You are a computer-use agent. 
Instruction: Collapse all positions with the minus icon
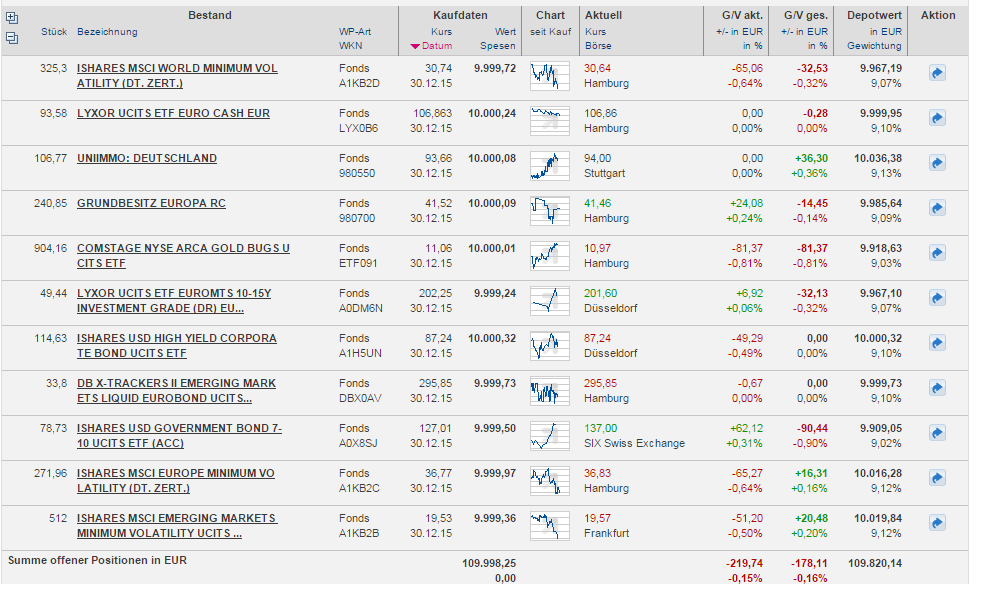[12, 38]
